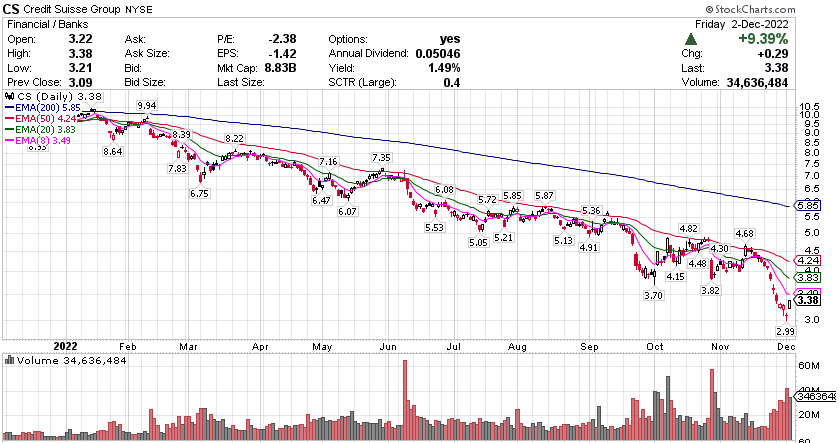Click the Mkt Cap 8.83B value
Viewport: 840px width, 443px height.
(x=280, y=68)
